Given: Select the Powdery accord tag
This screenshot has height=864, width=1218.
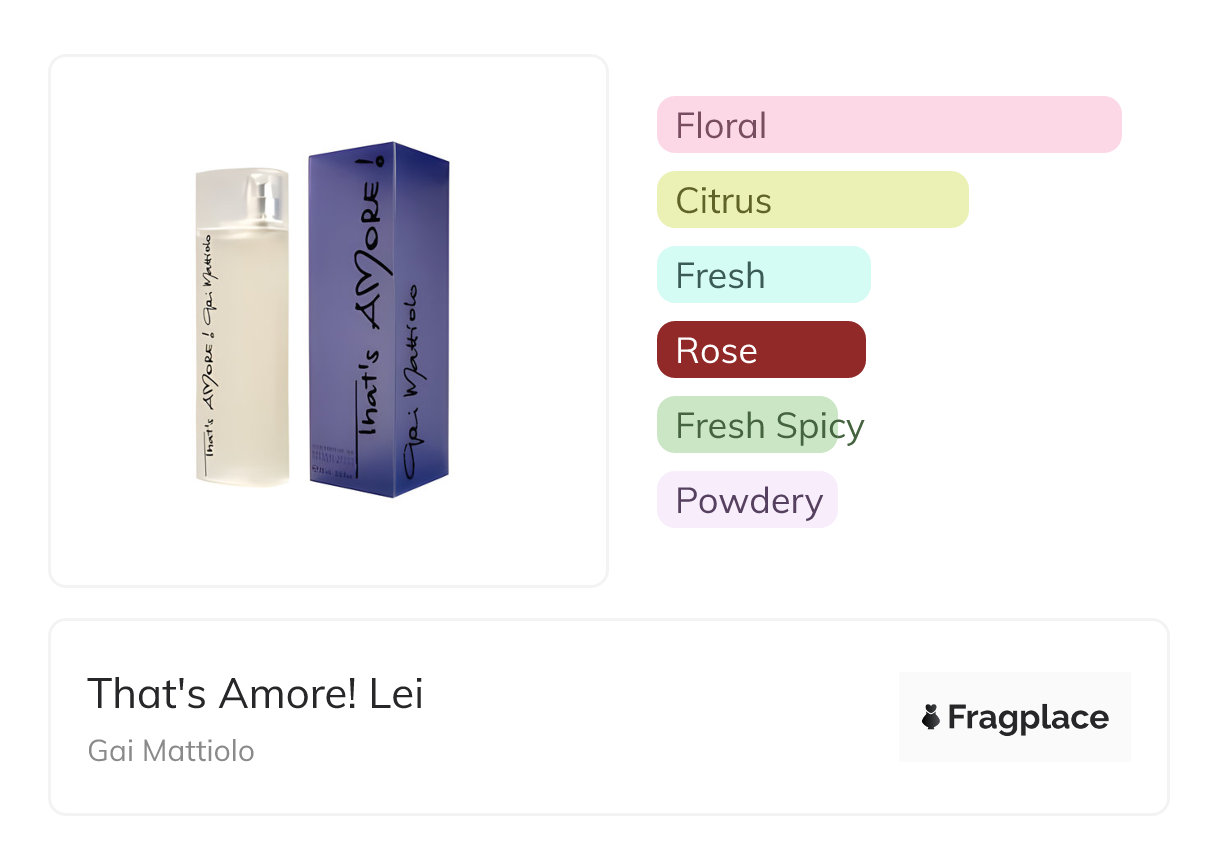Looking at the screenshot, I should pyautogui.click(x=747, y=500).
